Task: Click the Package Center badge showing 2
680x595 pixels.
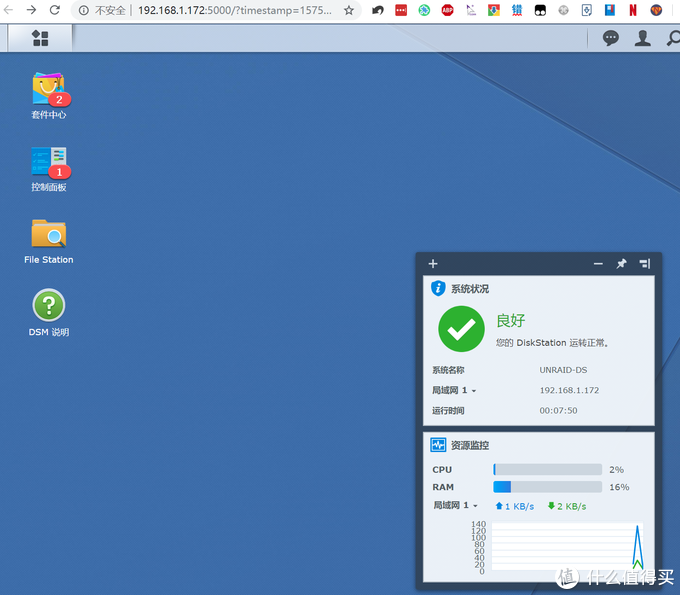Action: (x=59, y=99)
